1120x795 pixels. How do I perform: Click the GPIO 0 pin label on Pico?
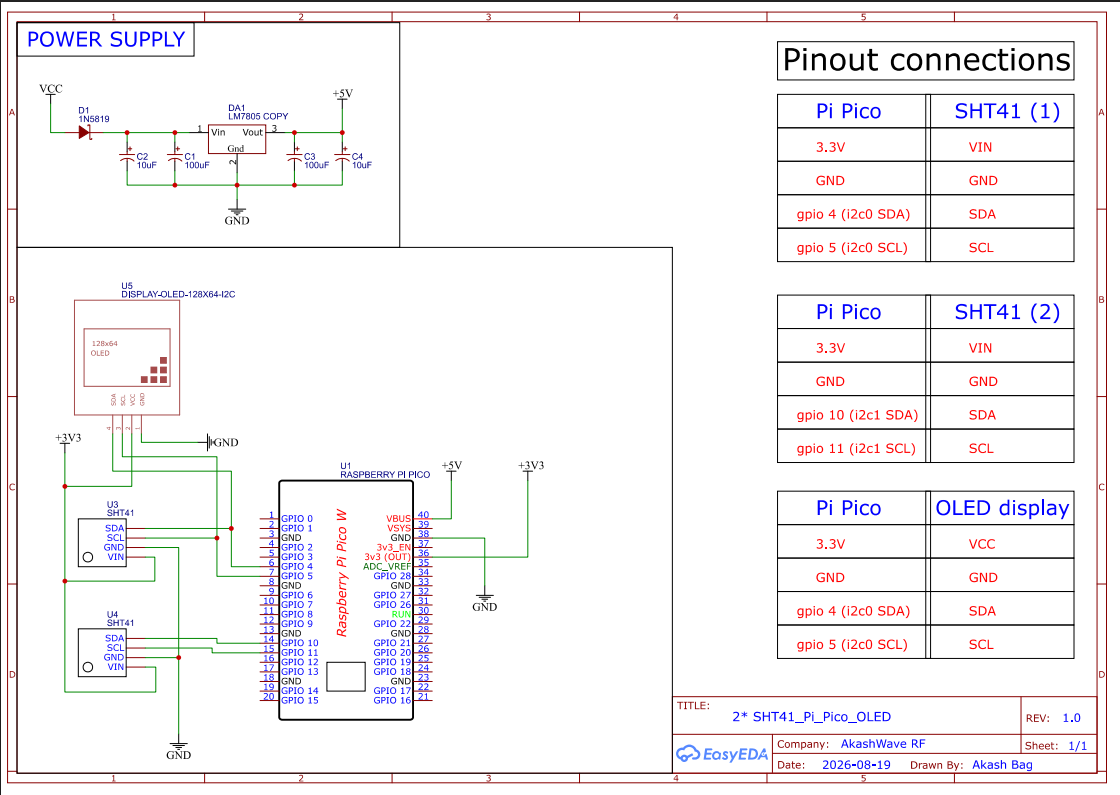[297, 519]
